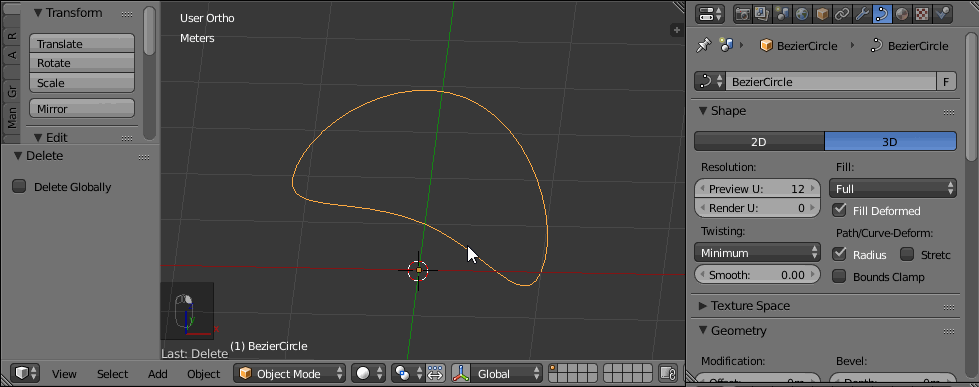Viewport: 979px width, 387px height.
Task: Switch to the R tool shelf tab
Action: coord(11,36)
